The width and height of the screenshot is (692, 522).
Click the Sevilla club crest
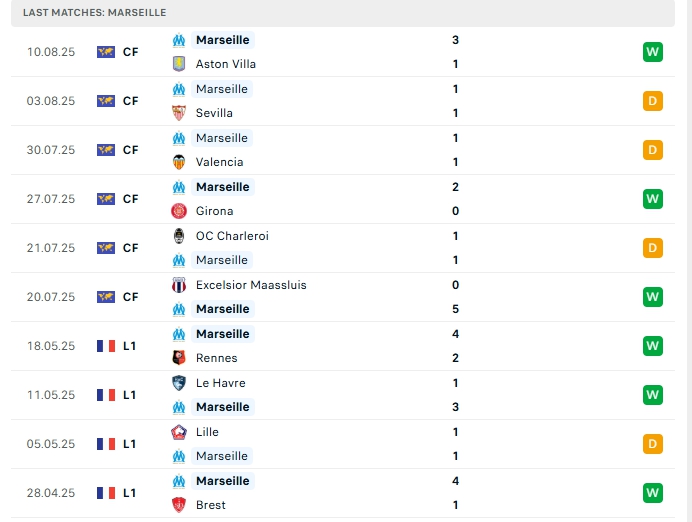click(179, 113)
